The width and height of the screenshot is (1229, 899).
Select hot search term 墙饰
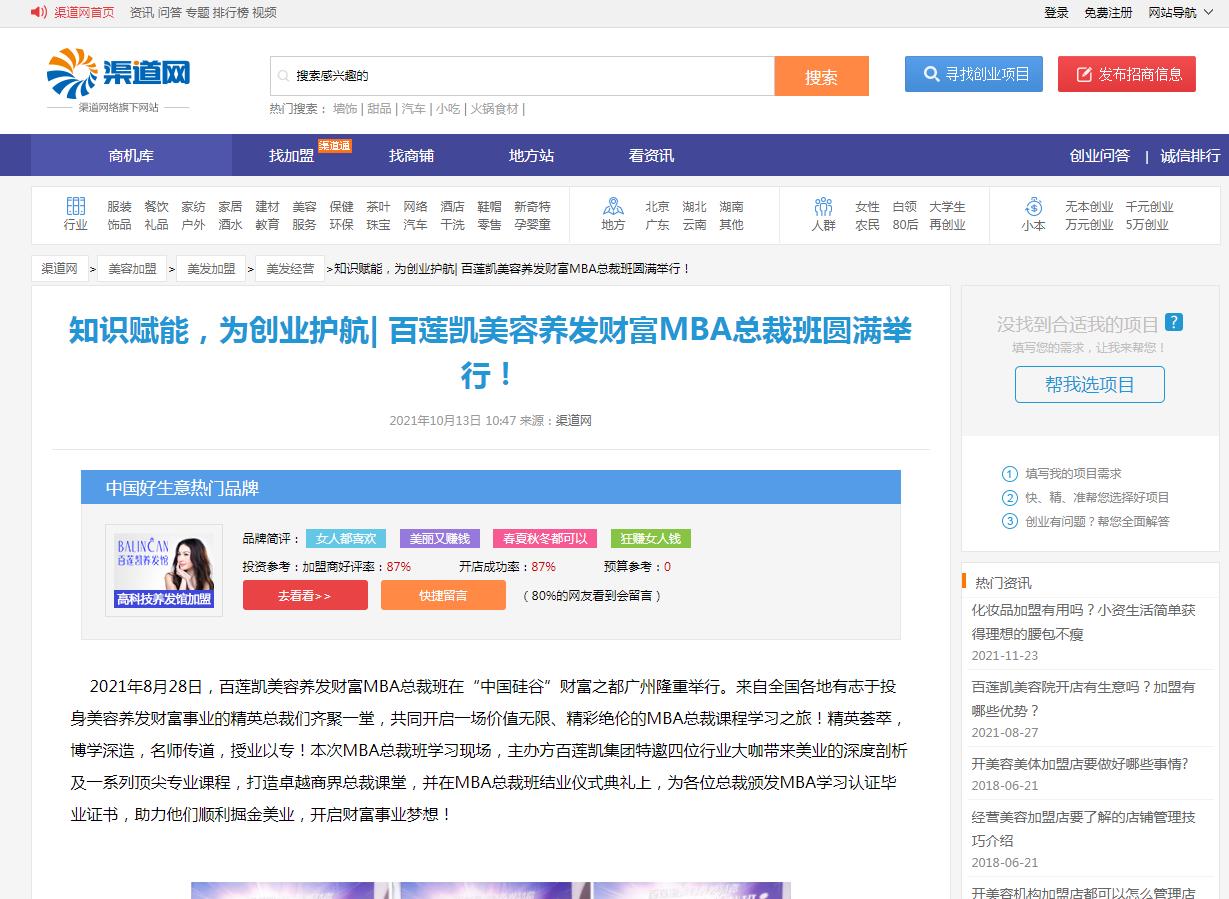point(345,109)
